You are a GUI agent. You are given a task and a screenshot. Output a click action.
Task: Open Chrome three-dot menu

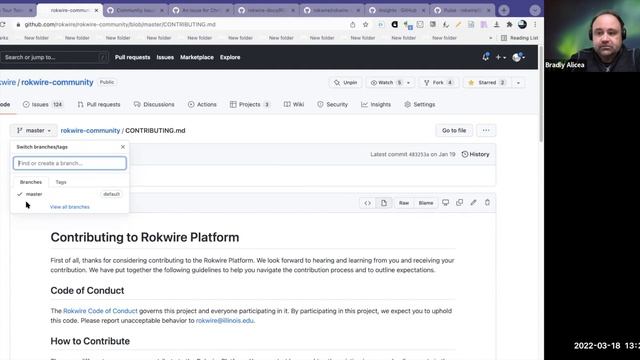[x=535, y=25]
